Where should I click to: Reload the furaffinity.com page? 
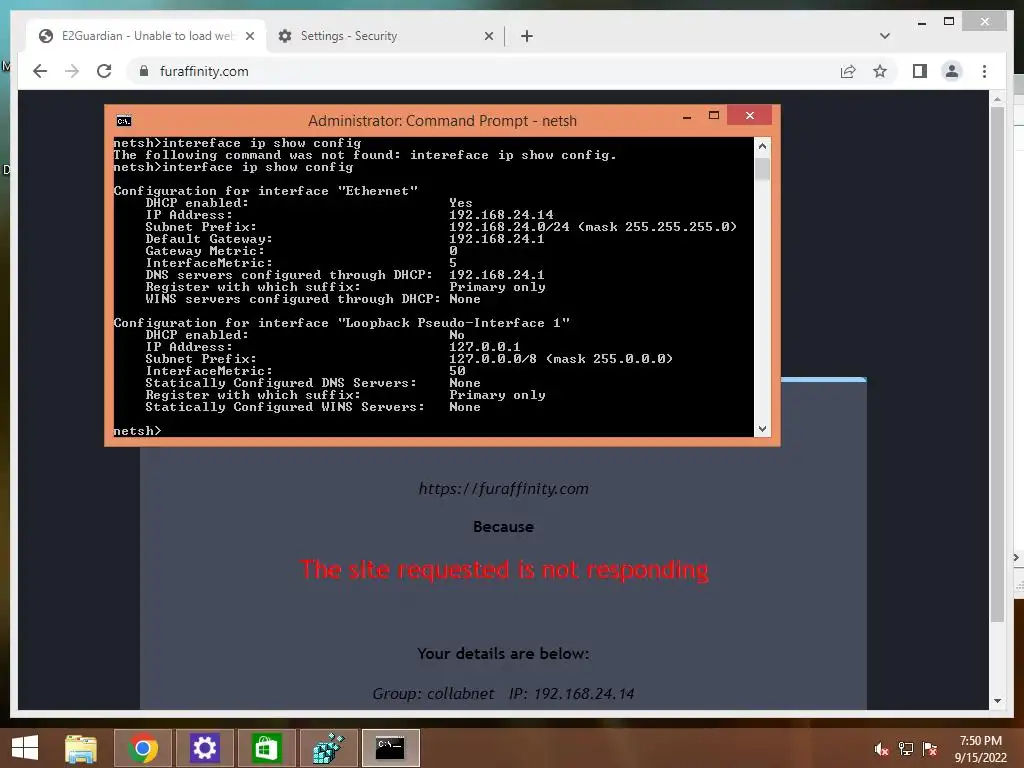(x=104, y=71)
